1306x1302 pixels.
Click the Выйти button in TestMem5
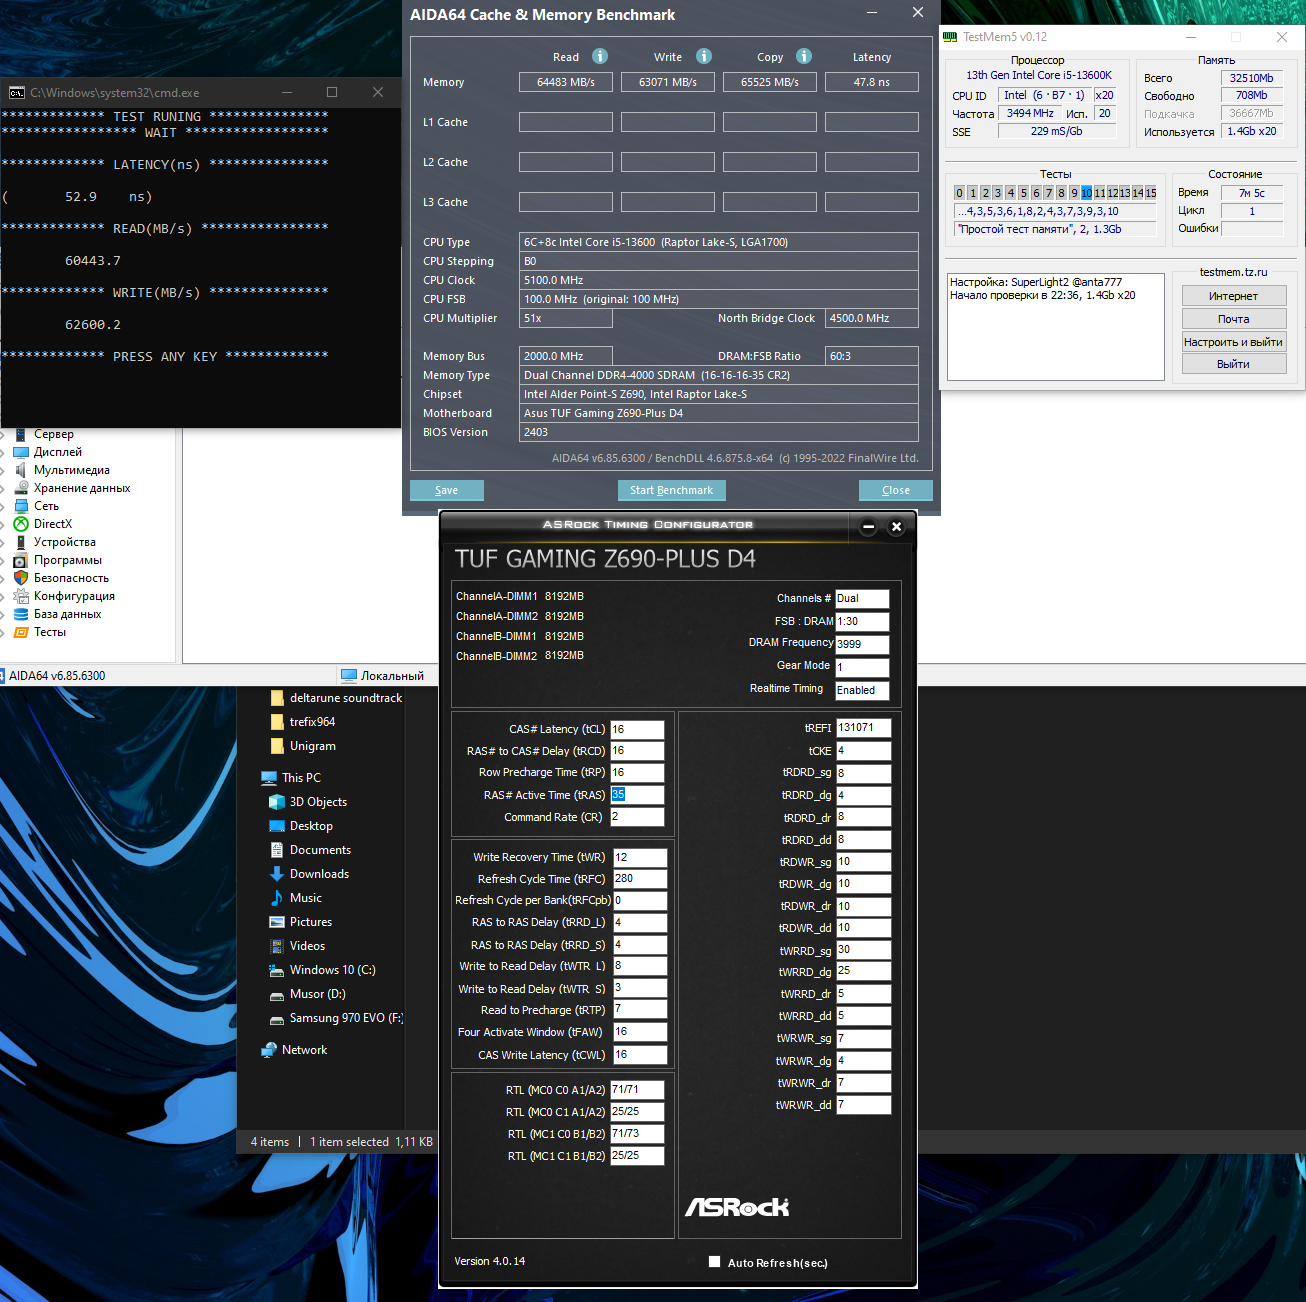[1233, 364]
